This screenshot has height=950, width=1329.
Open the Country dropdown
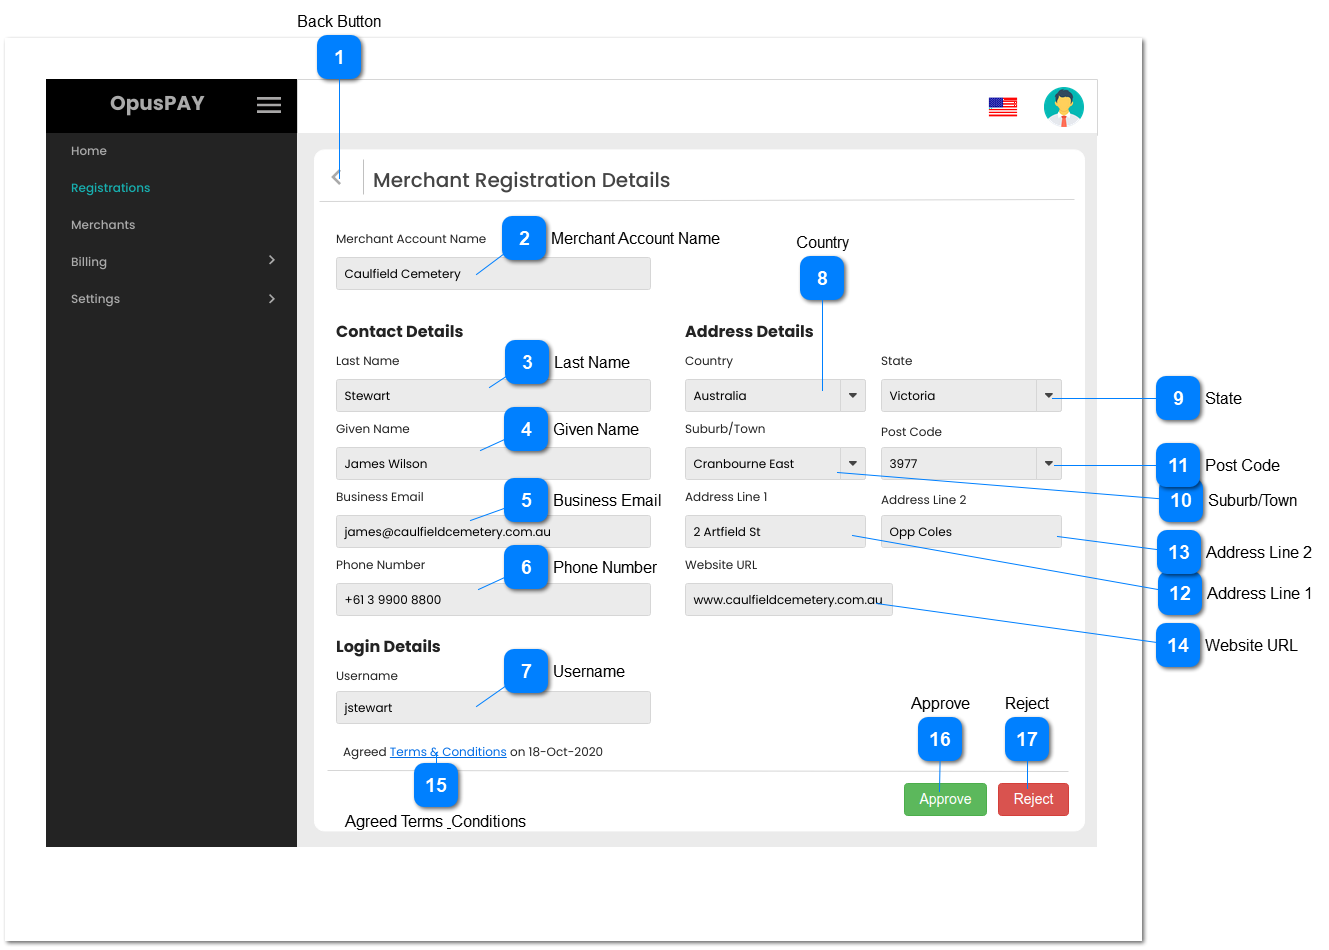(852, 396)
